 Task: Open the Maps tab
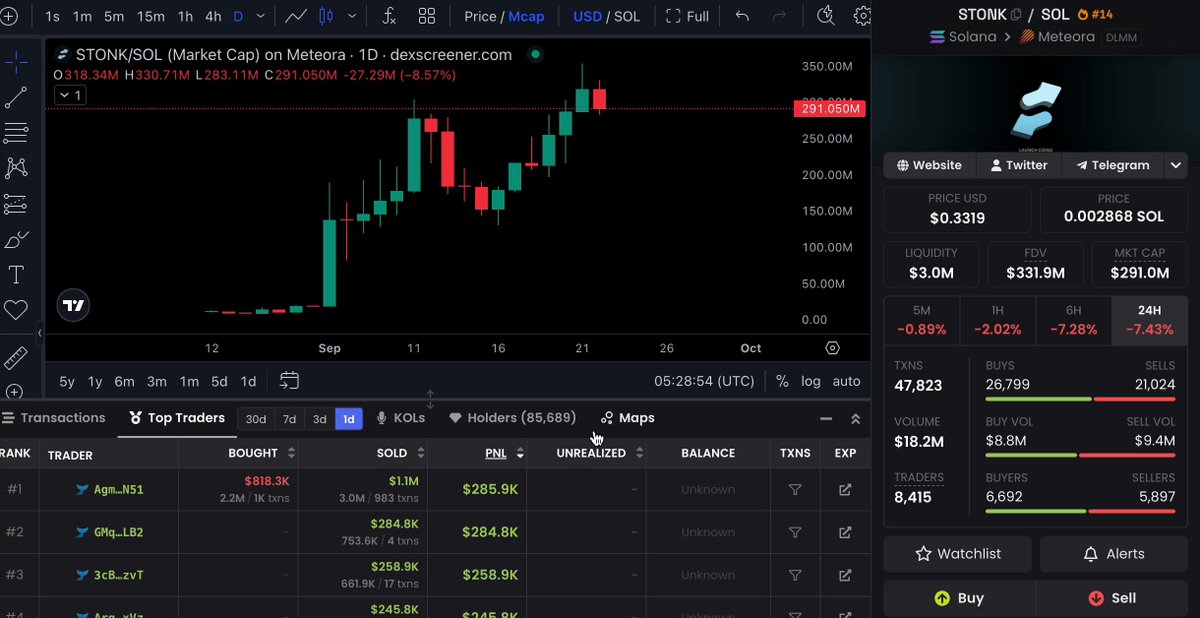click(x=627, y=418)
